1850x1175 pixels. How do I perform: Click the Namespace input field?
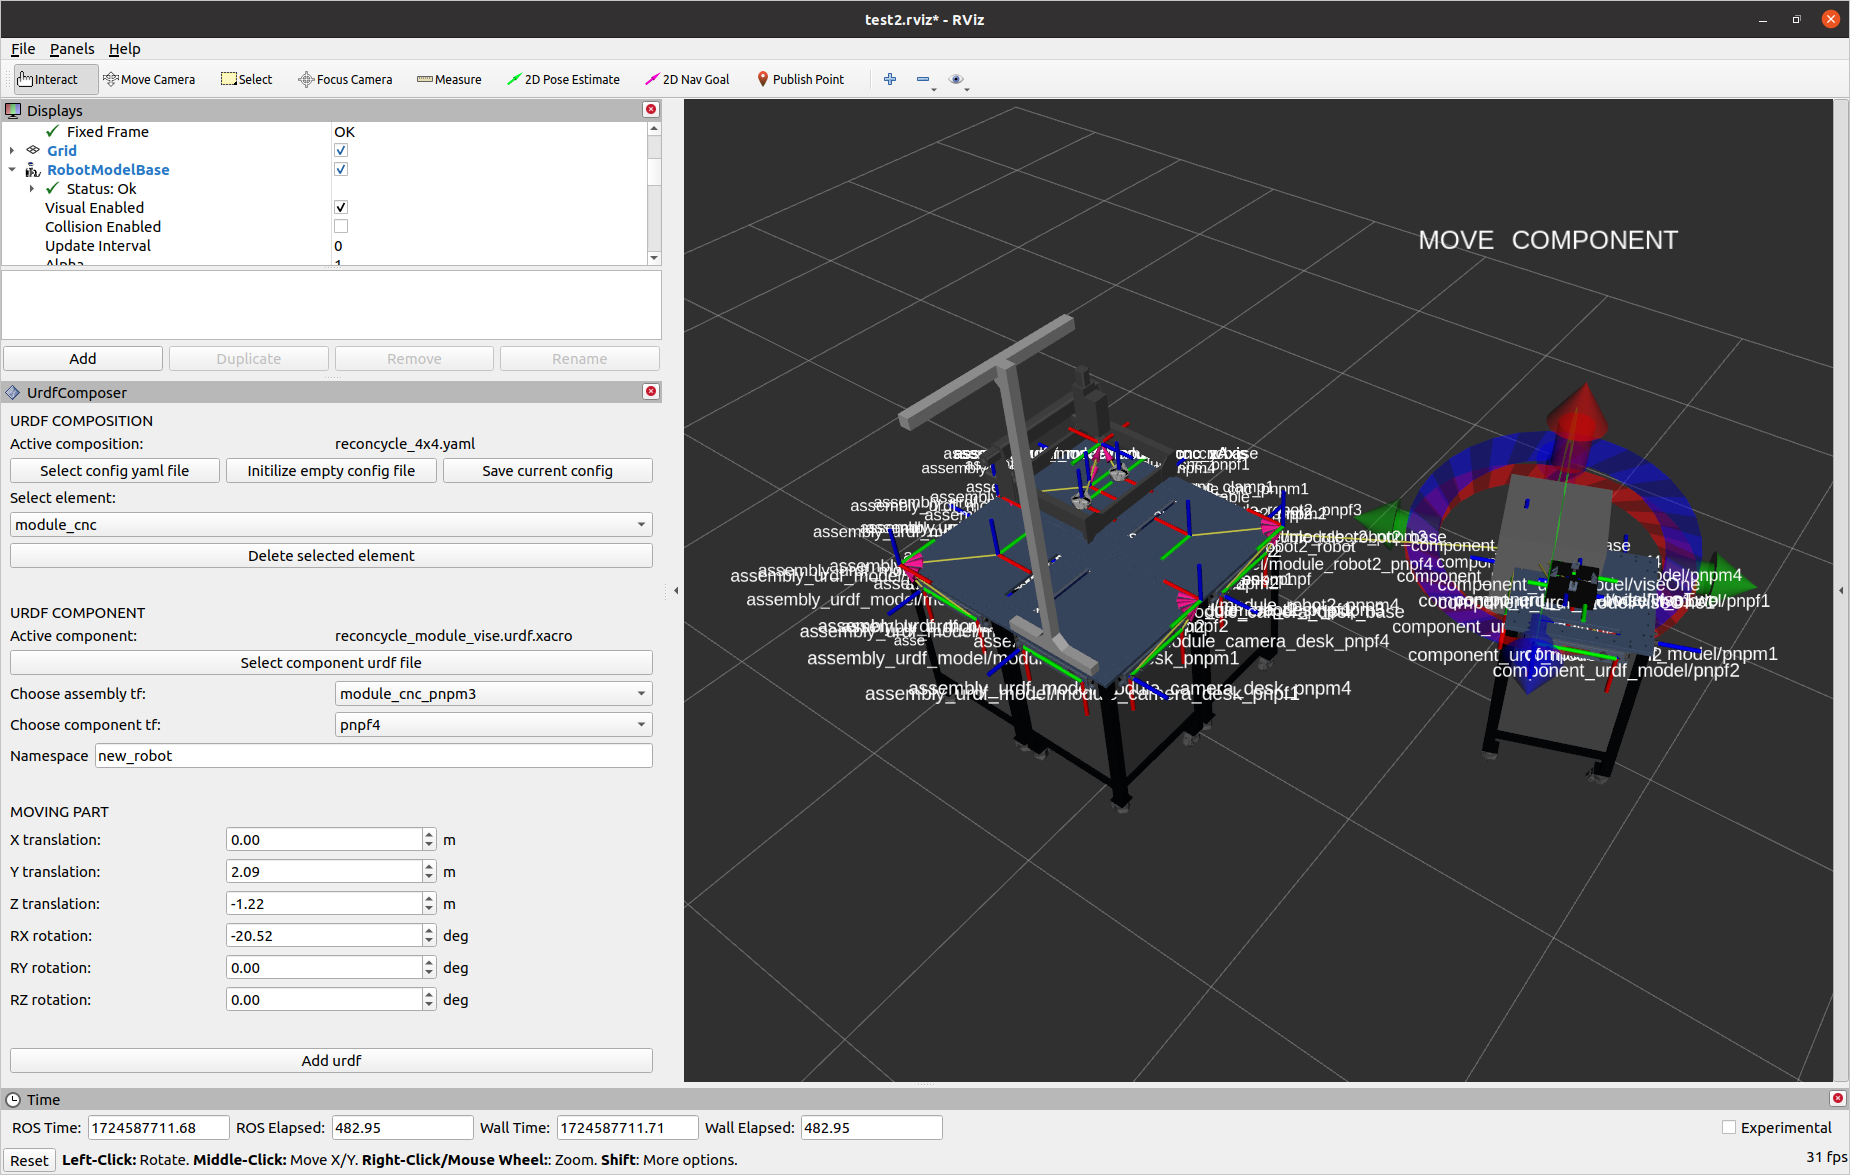[374, 755]
